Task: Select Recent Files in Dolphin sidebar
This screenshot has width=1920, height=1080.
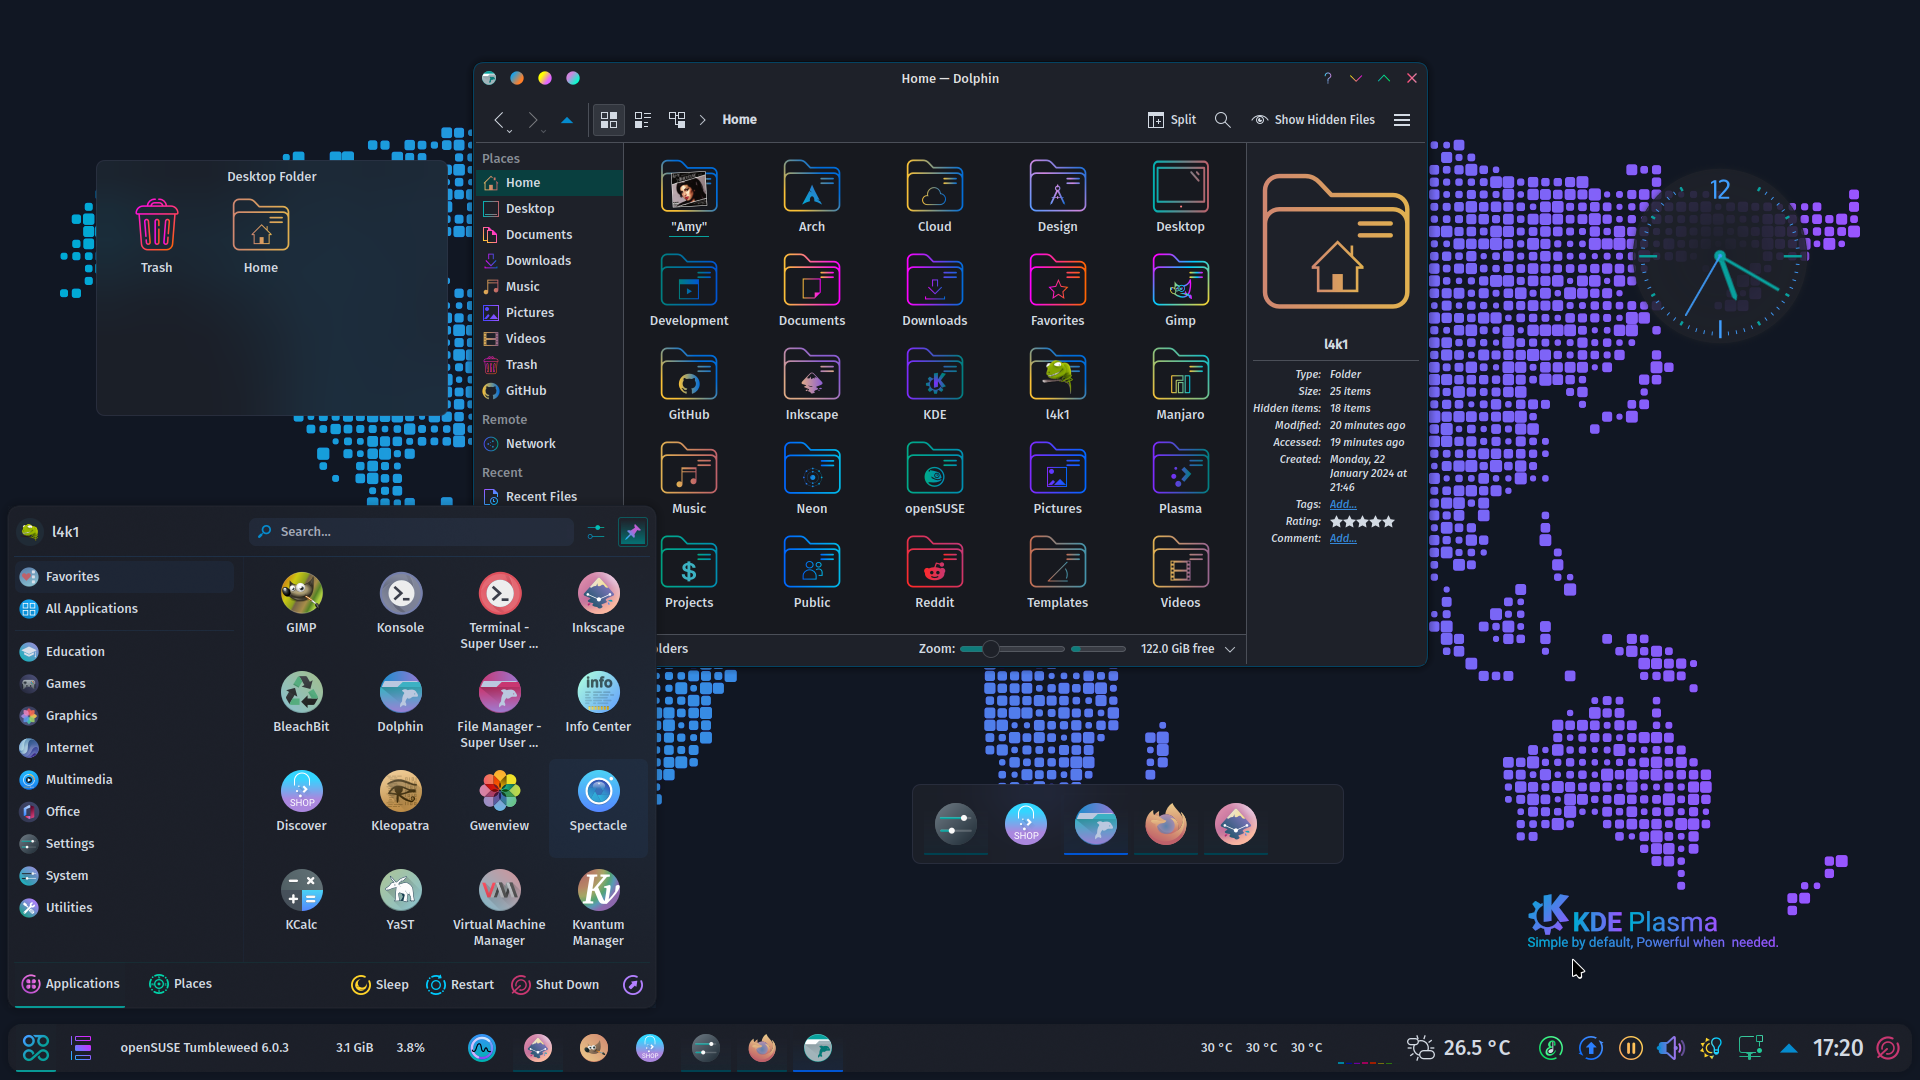Action: 549,497
